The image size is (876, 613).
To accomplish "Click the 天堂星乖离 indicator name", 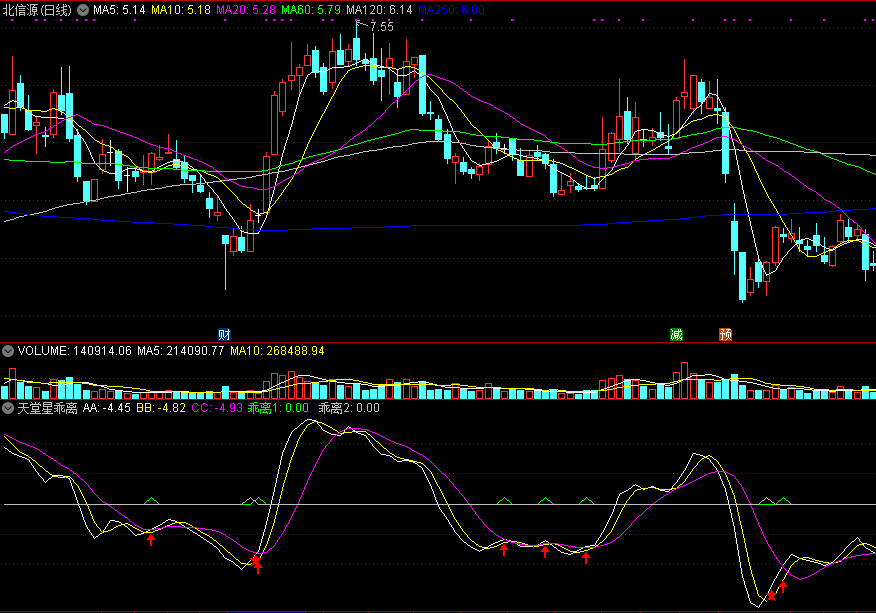I will coord(47,408).
